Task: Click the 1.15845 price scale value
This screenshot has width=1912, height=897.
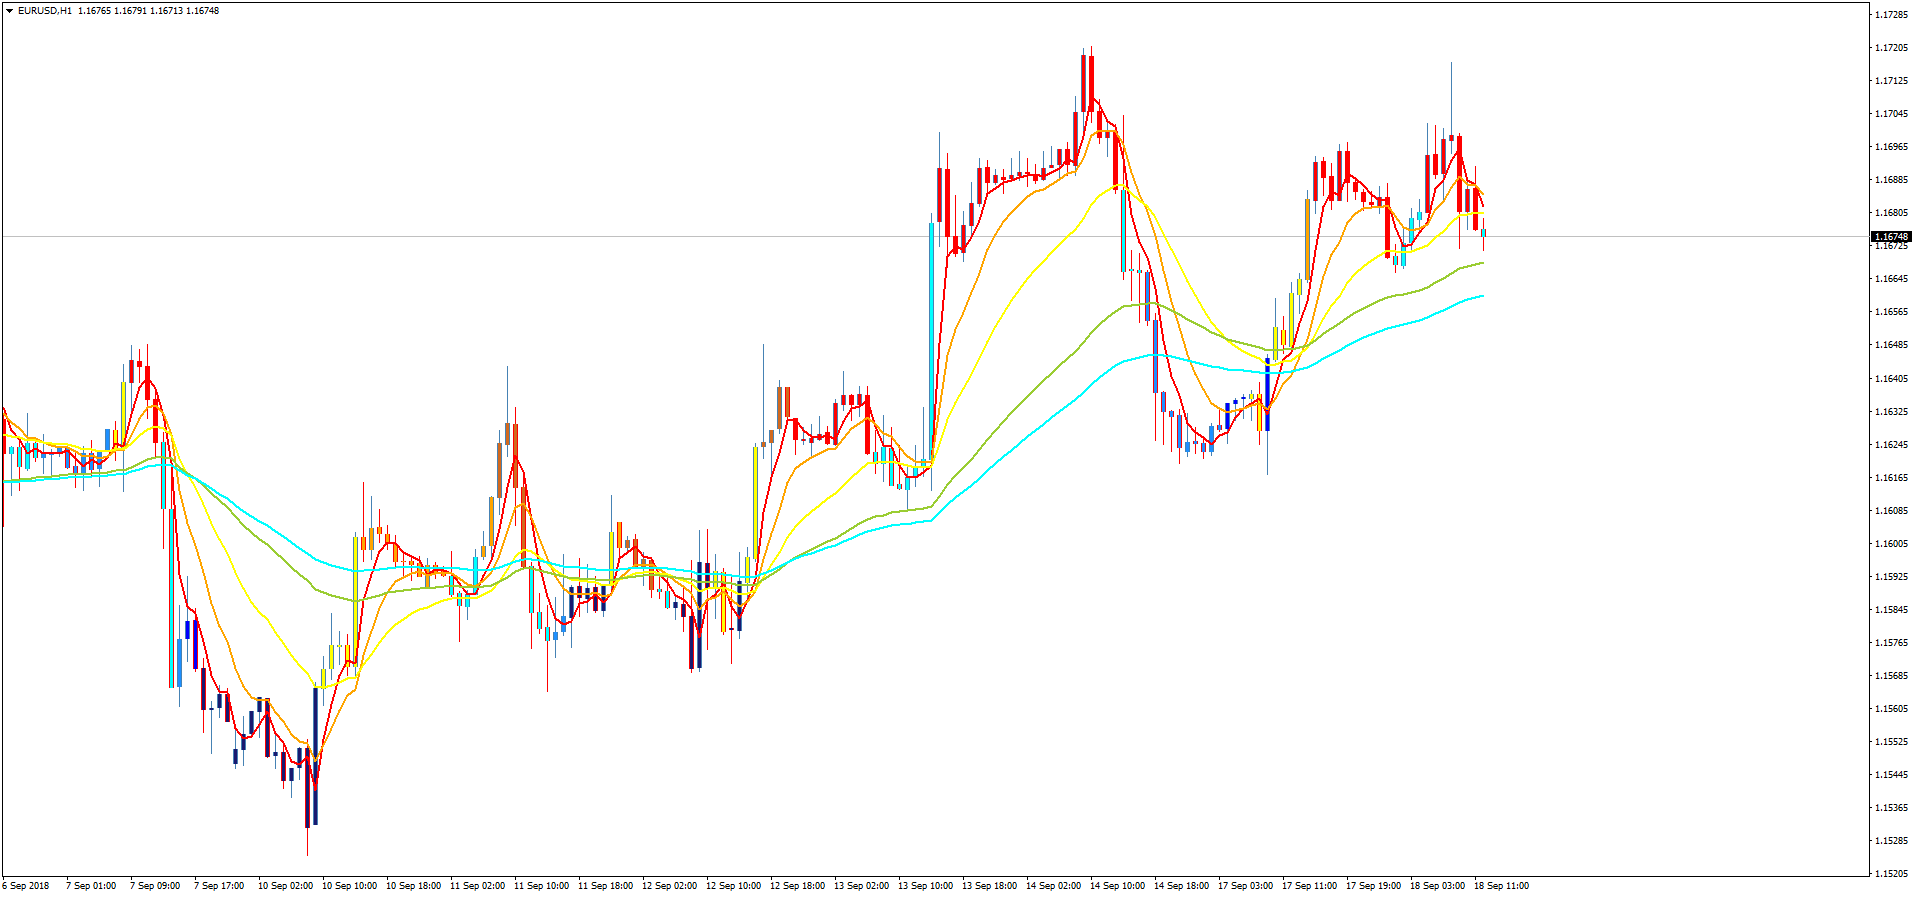Action: point(1891,610)
